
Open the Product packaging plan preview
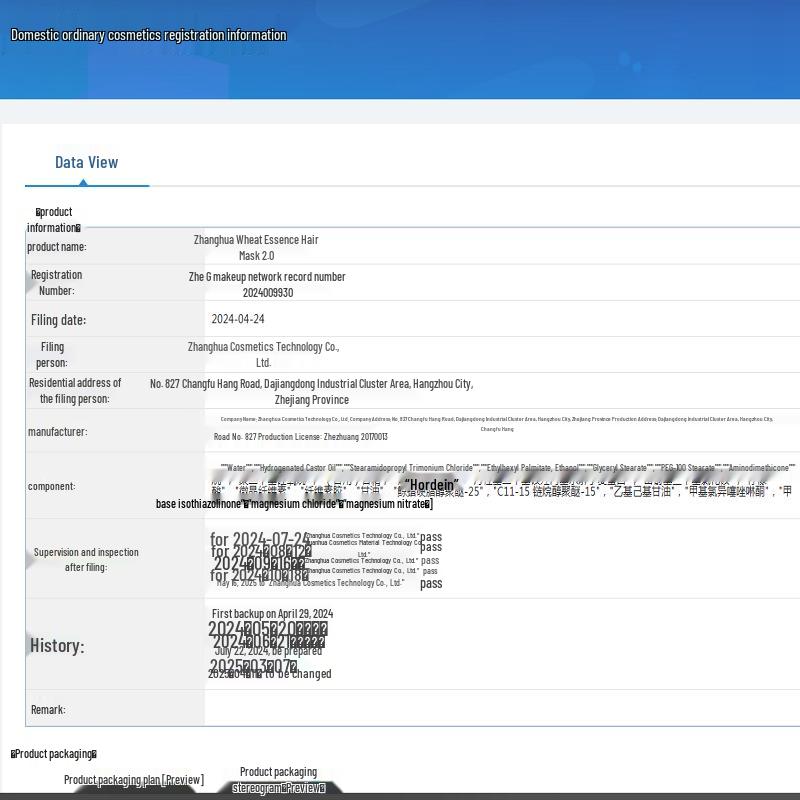click(133, 780)
